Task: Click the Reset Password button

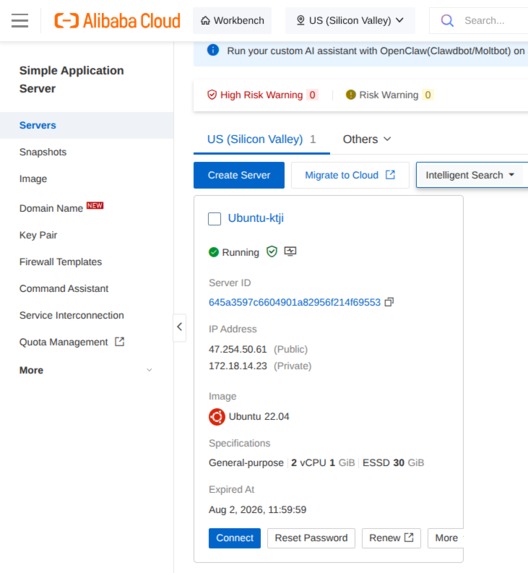Action: click(311, 538)
